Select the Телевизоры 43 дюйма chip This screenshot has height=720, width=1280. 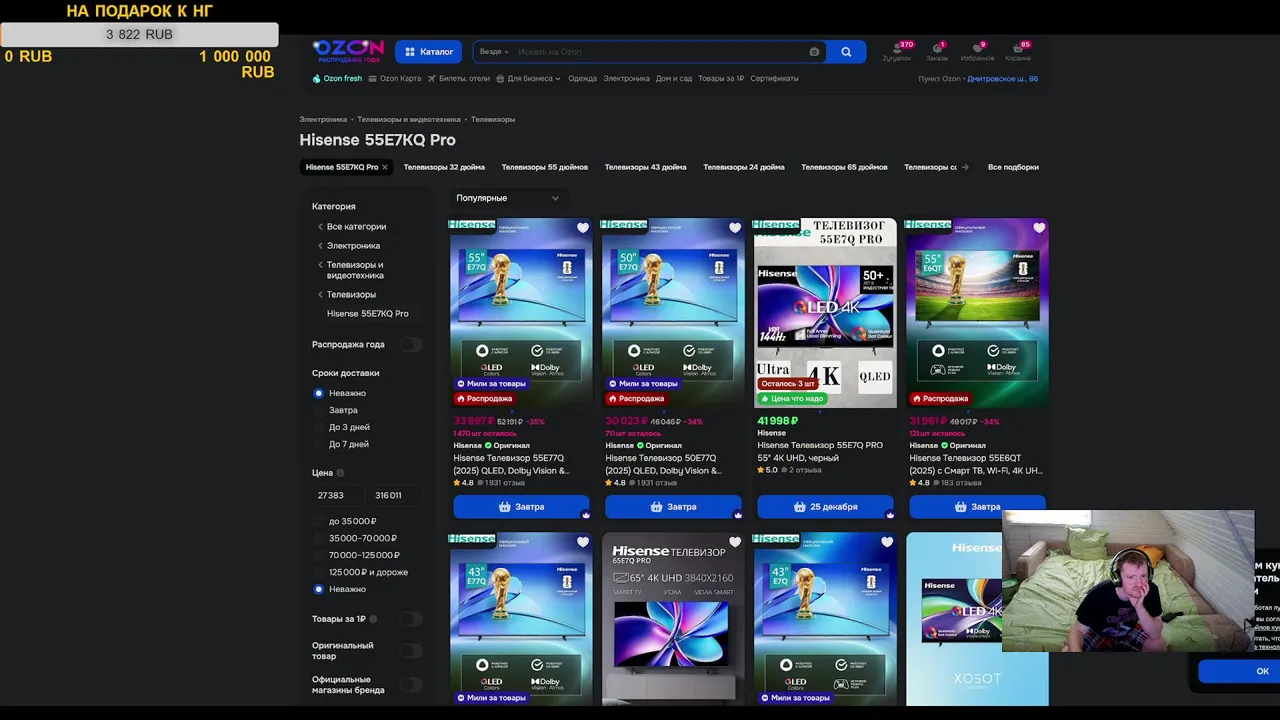pos(646,167)
